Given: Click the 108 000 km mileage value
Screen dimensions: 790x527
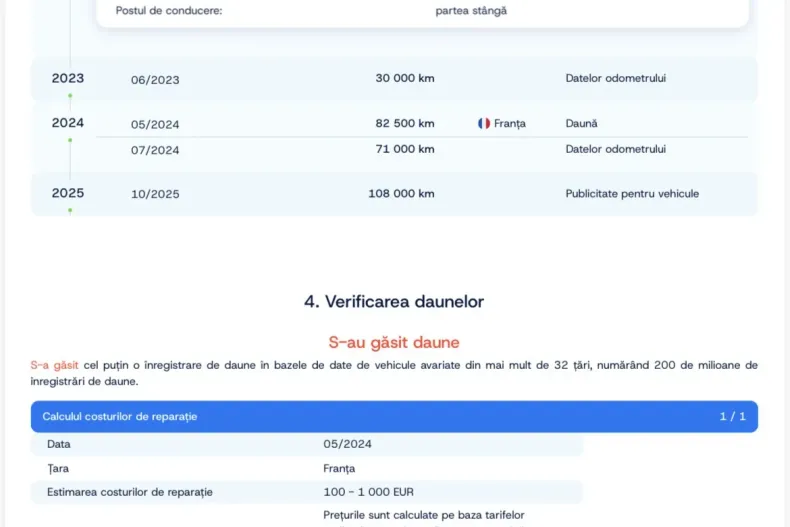Looking at the screenshot, I should [401, 194].
